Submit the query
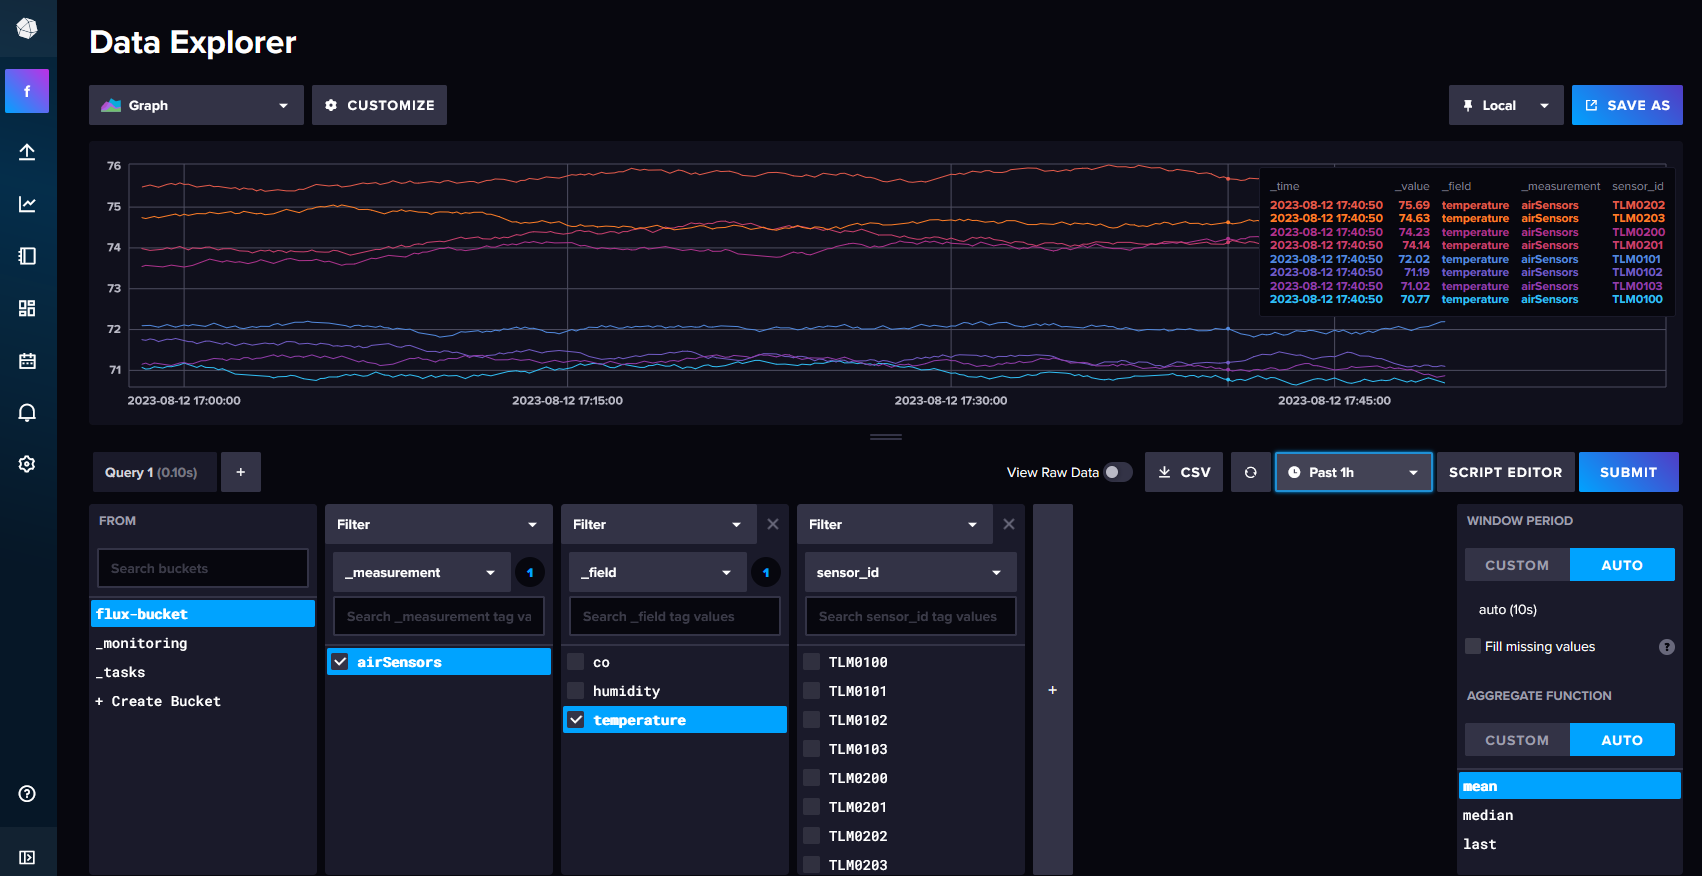The image size is (1702, 876). click(x=1629, y=472)
